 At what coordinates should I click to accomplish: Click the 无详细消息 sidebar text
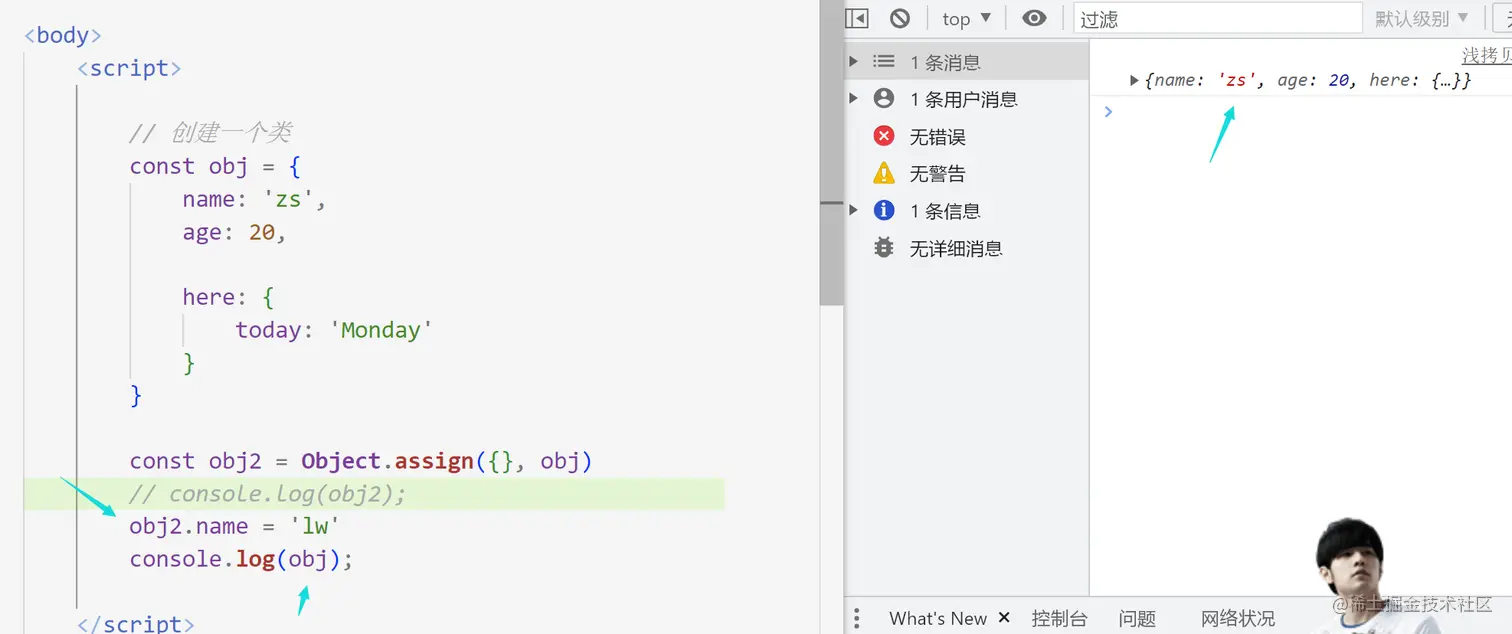[956, 249]
